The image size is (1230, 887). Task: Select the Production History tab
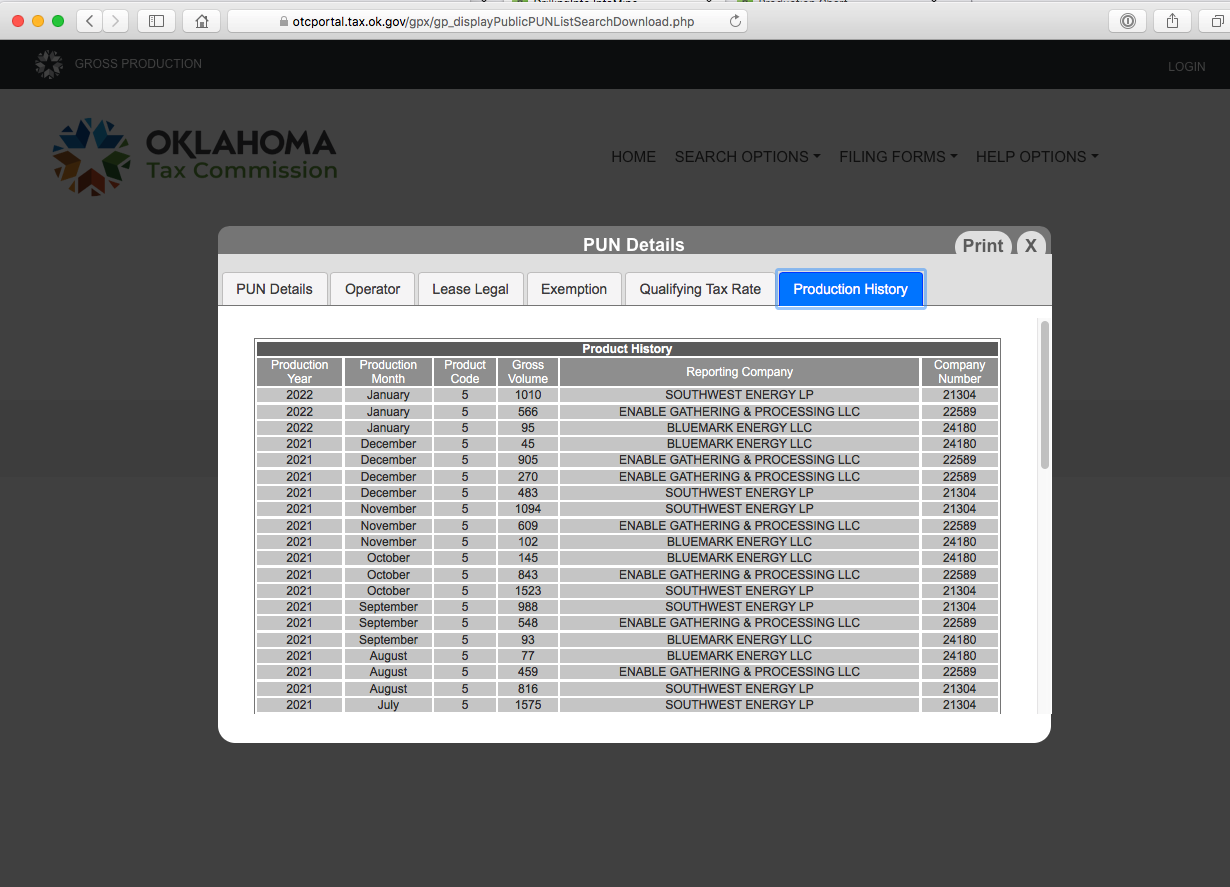point(851,289)
